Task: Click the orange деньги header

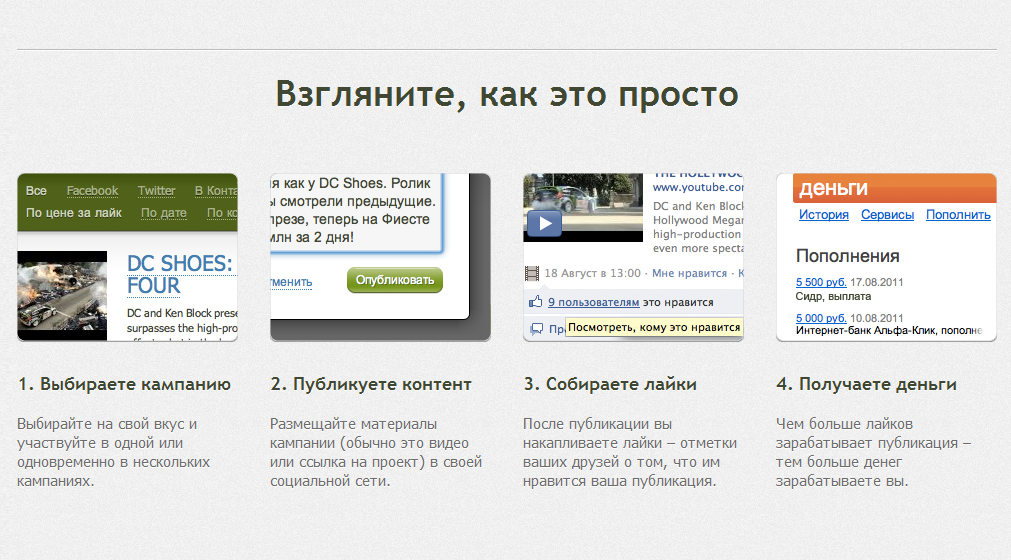Action: point(894,188)
